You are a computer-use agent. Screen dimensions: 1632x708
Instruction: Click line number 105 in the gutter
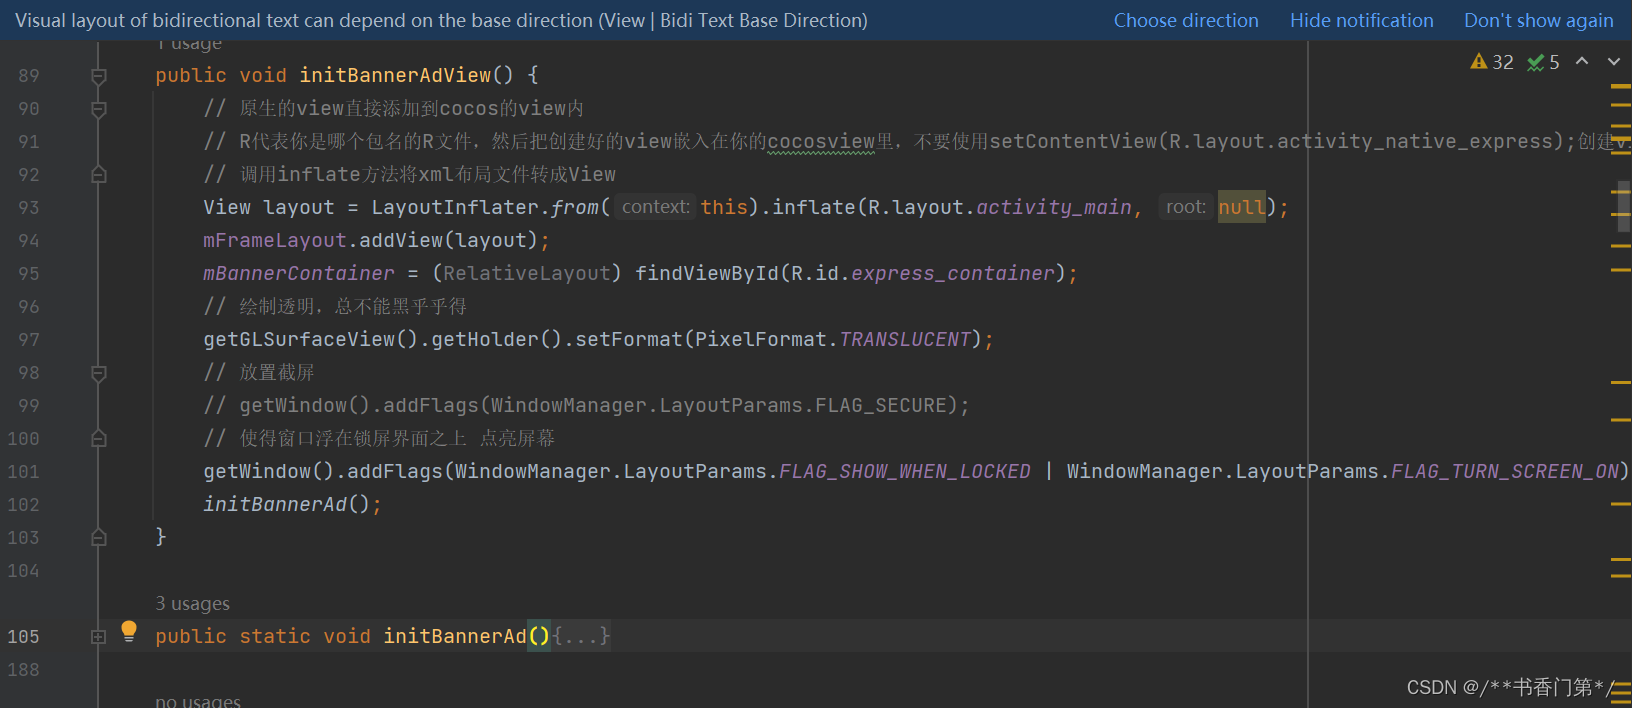point(23,636)
